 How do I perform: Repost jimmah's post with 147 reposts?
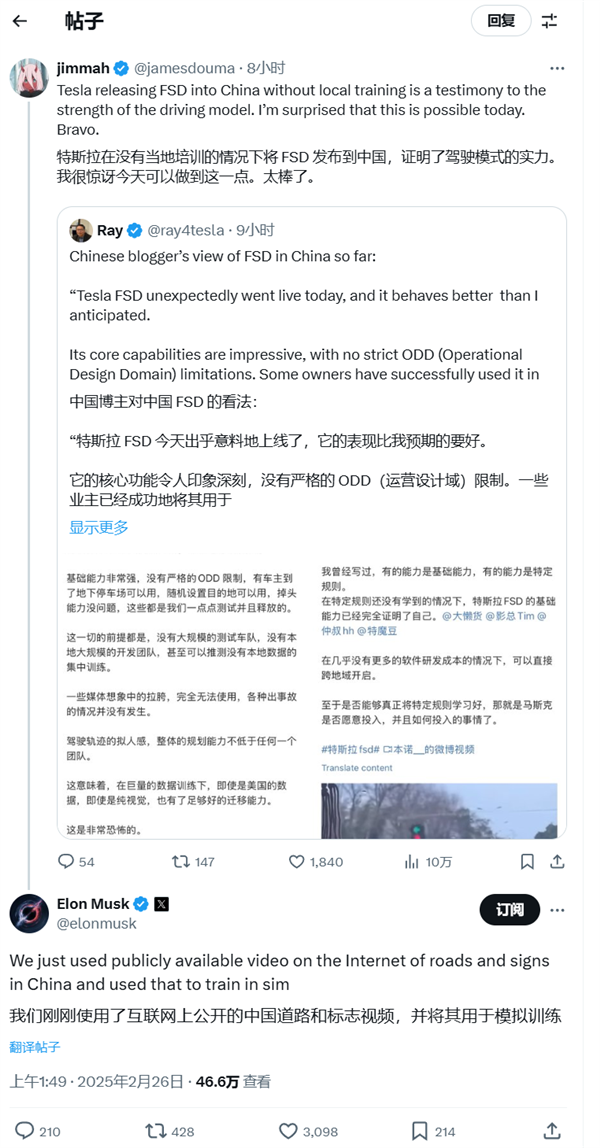181,861
